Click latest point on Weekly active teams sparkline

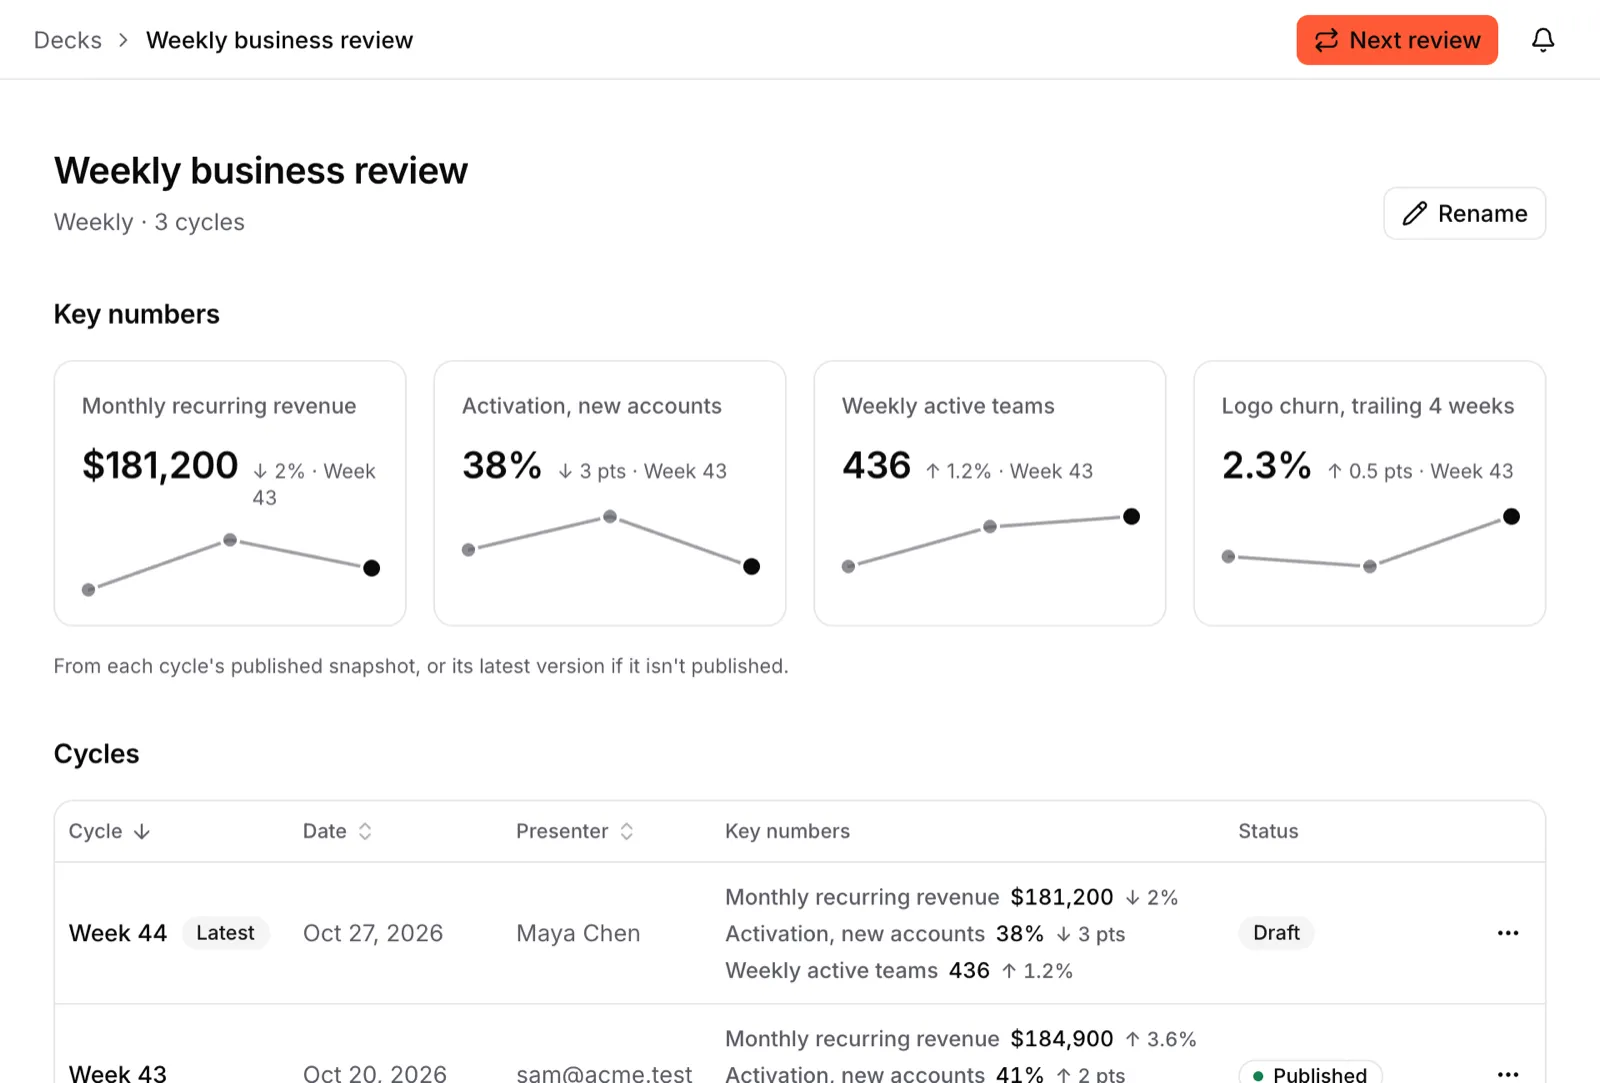(x=1131, y=516)
